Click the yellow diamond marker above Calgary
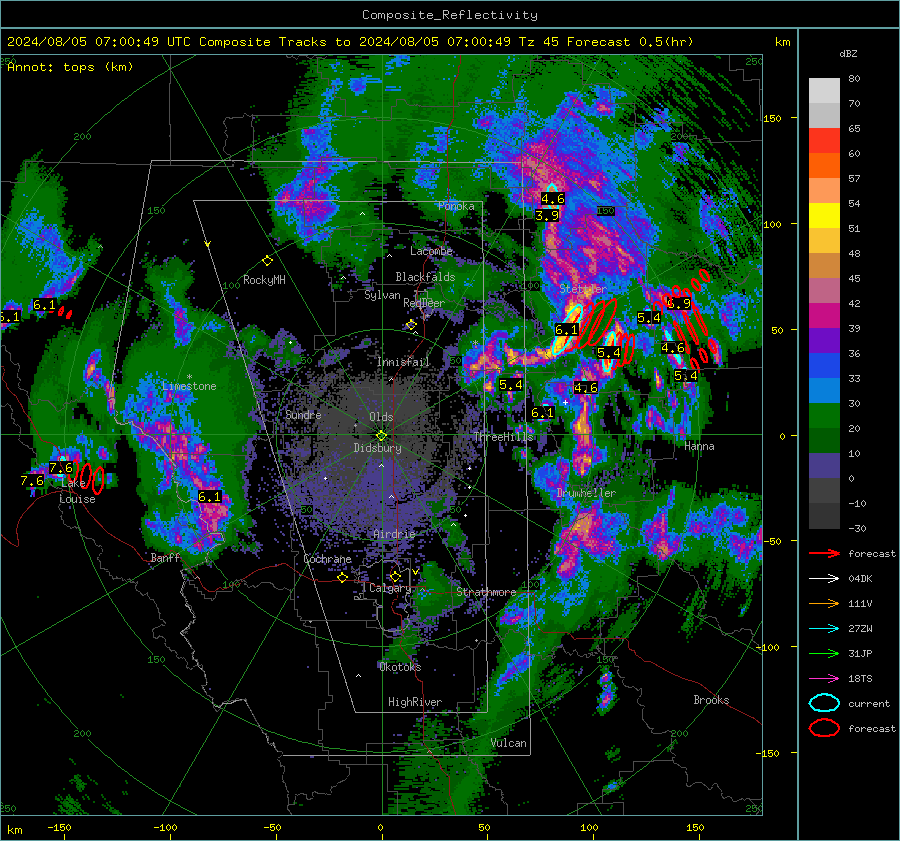 pos(395,576)
